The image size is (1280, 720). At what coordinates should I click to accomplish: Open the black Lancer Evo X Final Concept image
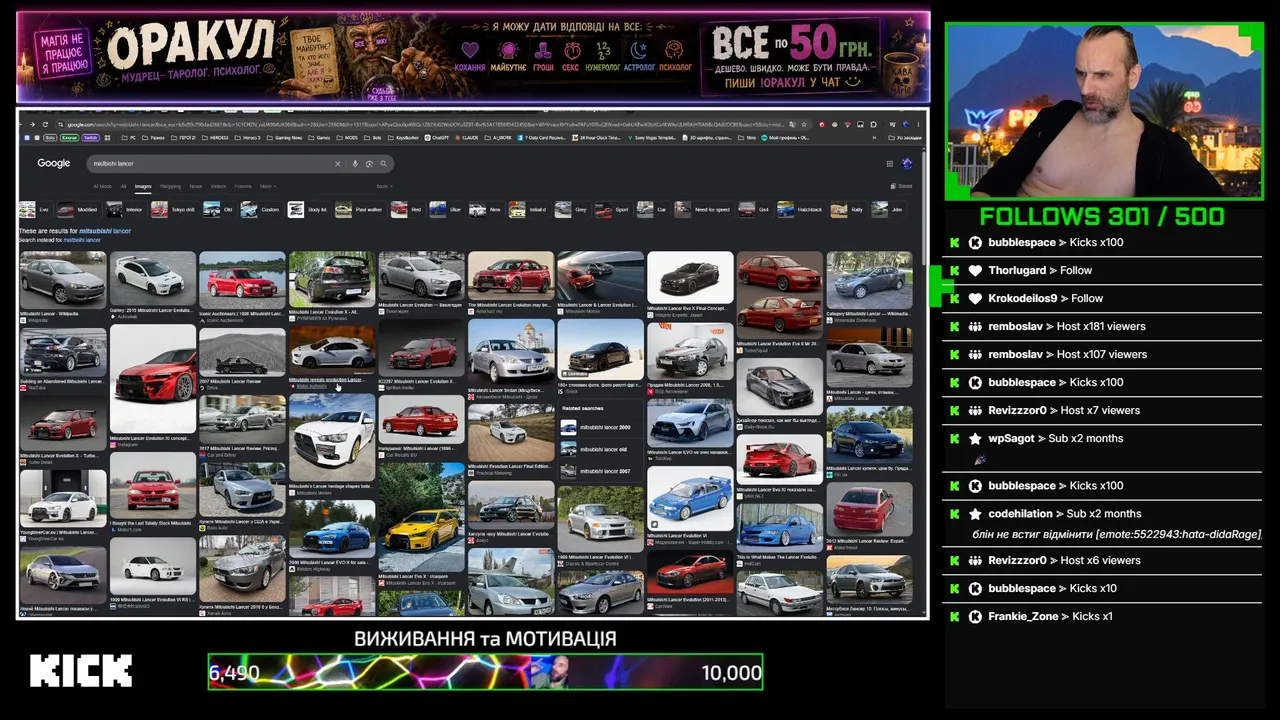point(690,278)
